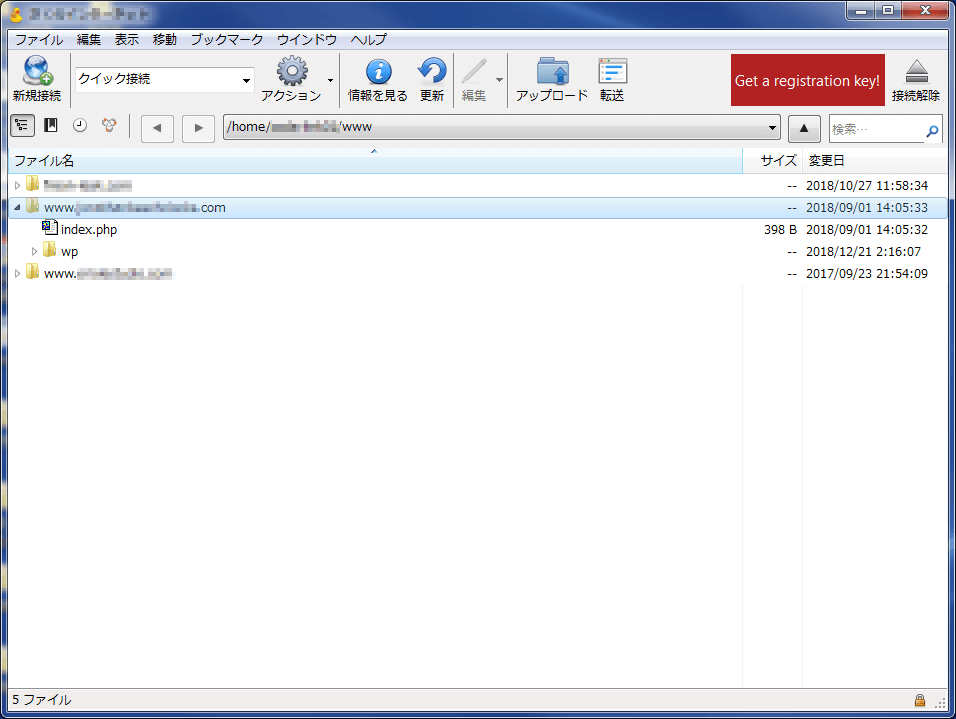956x719 pixels.
Task: Open the path /home/.../www dropdown arrow
Action: coord(771,128)
